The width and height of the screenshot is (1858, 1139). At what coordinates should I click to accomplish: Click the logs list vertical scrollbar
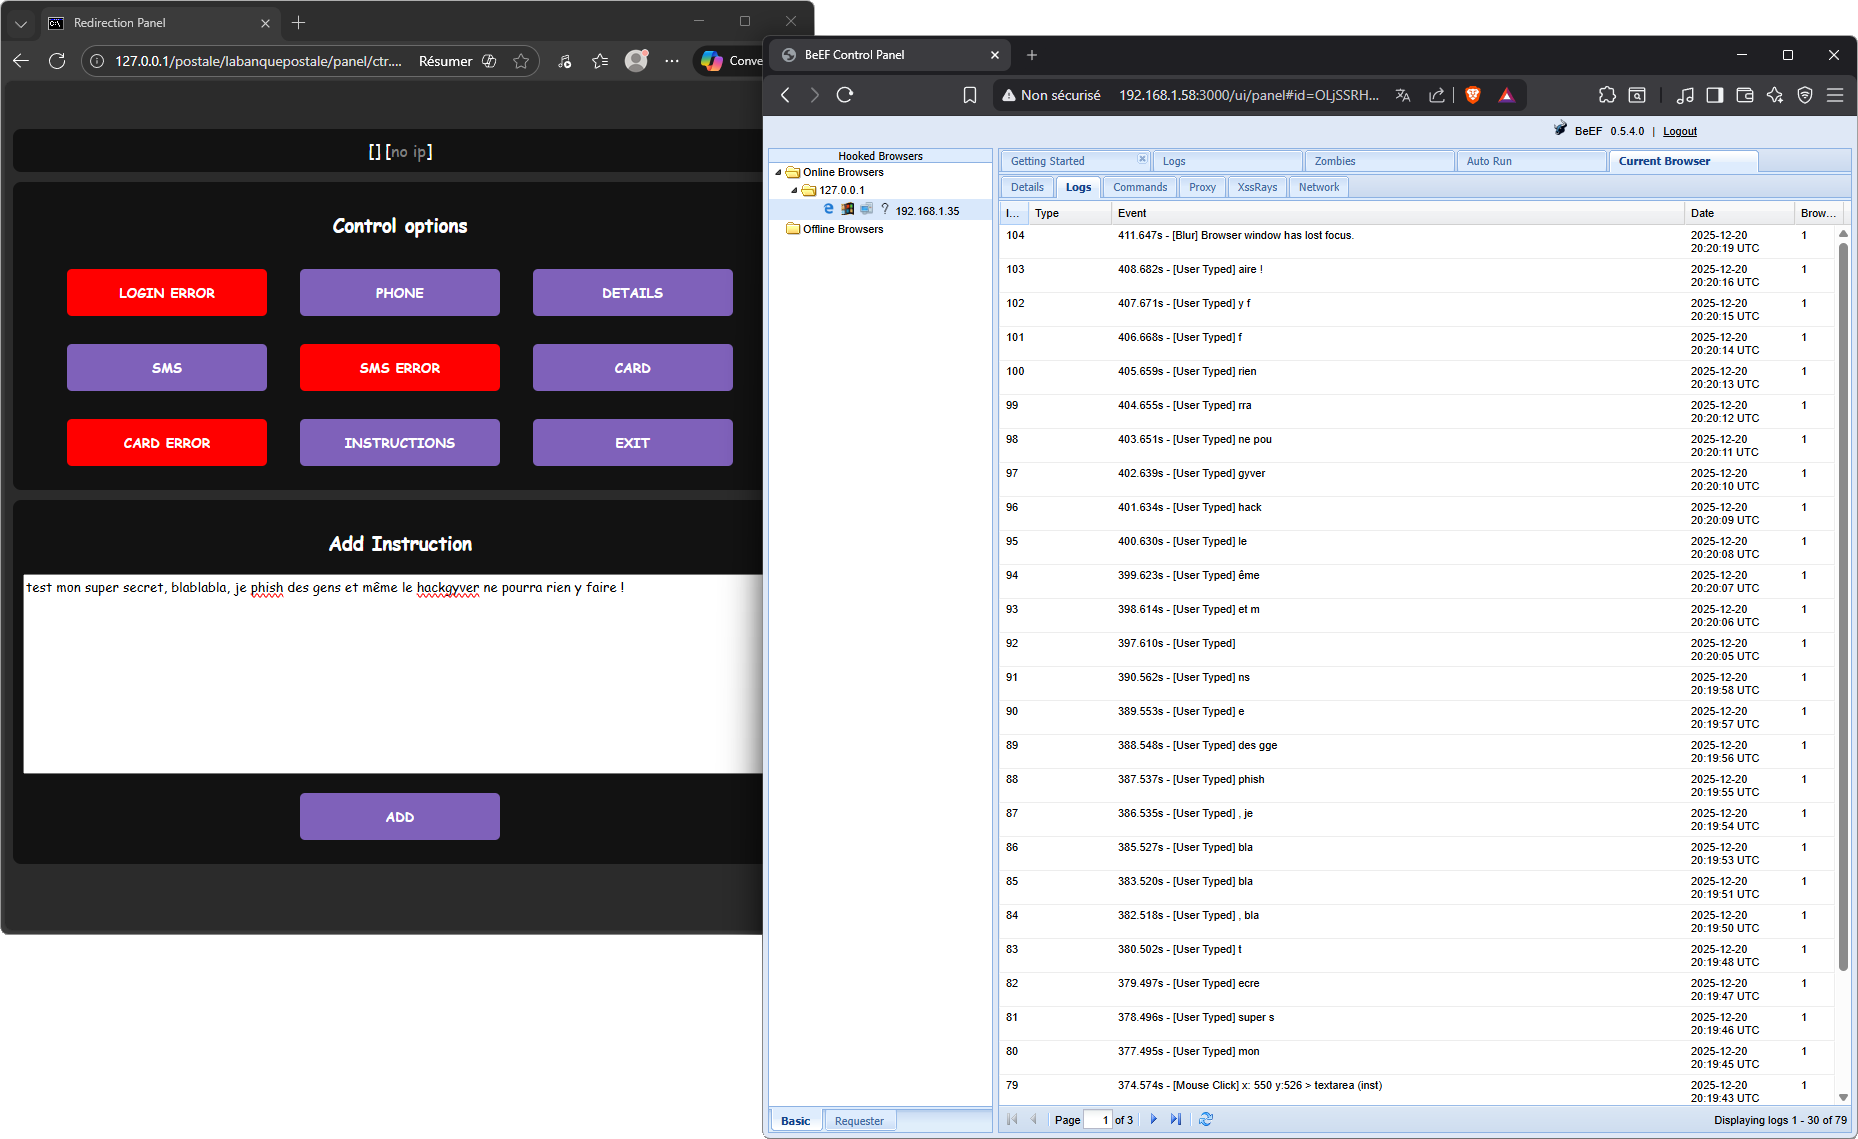click(x=1843, y=600)
